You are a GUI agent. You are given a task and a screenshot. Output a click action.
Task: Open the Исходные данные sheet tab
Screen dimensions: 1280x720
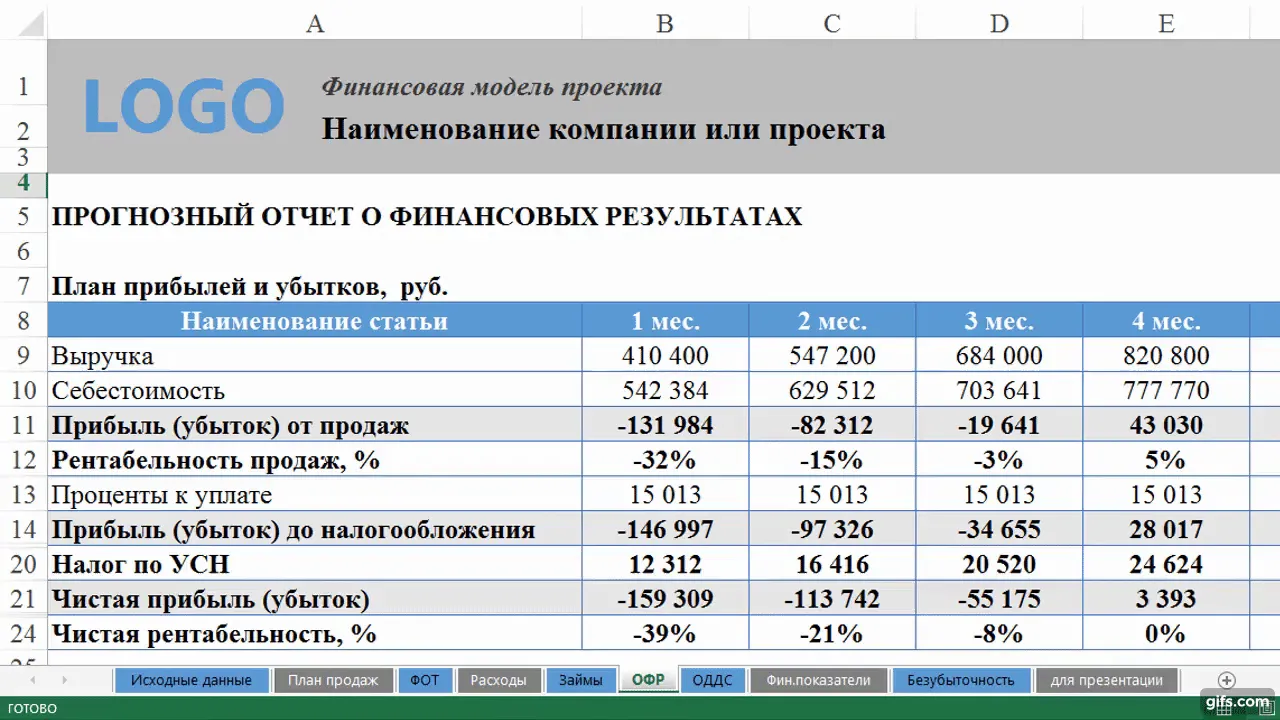point(191,680)
